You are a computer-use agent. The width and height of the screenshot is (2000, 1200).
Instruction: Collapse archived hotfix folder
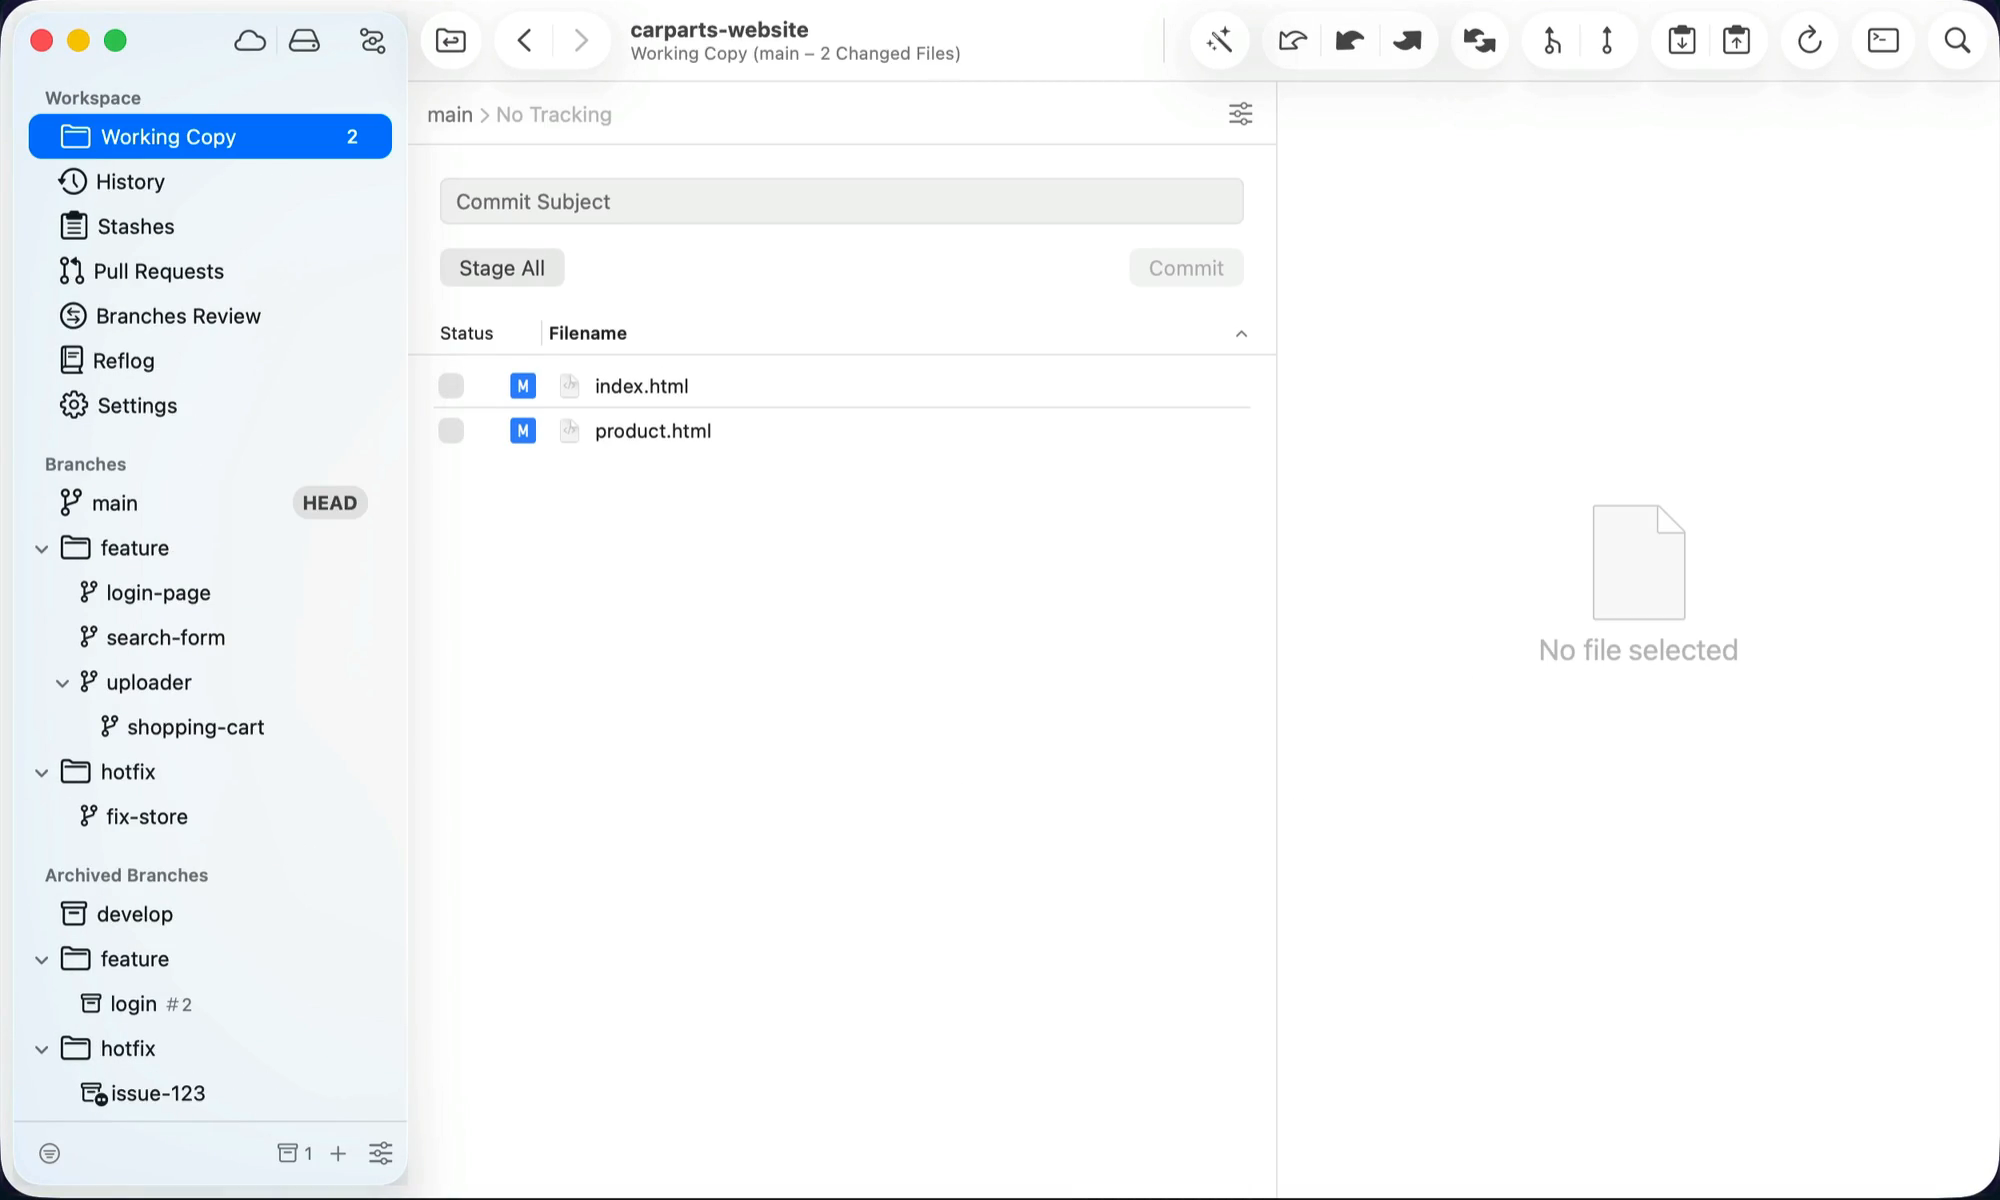pos(42,1050)
